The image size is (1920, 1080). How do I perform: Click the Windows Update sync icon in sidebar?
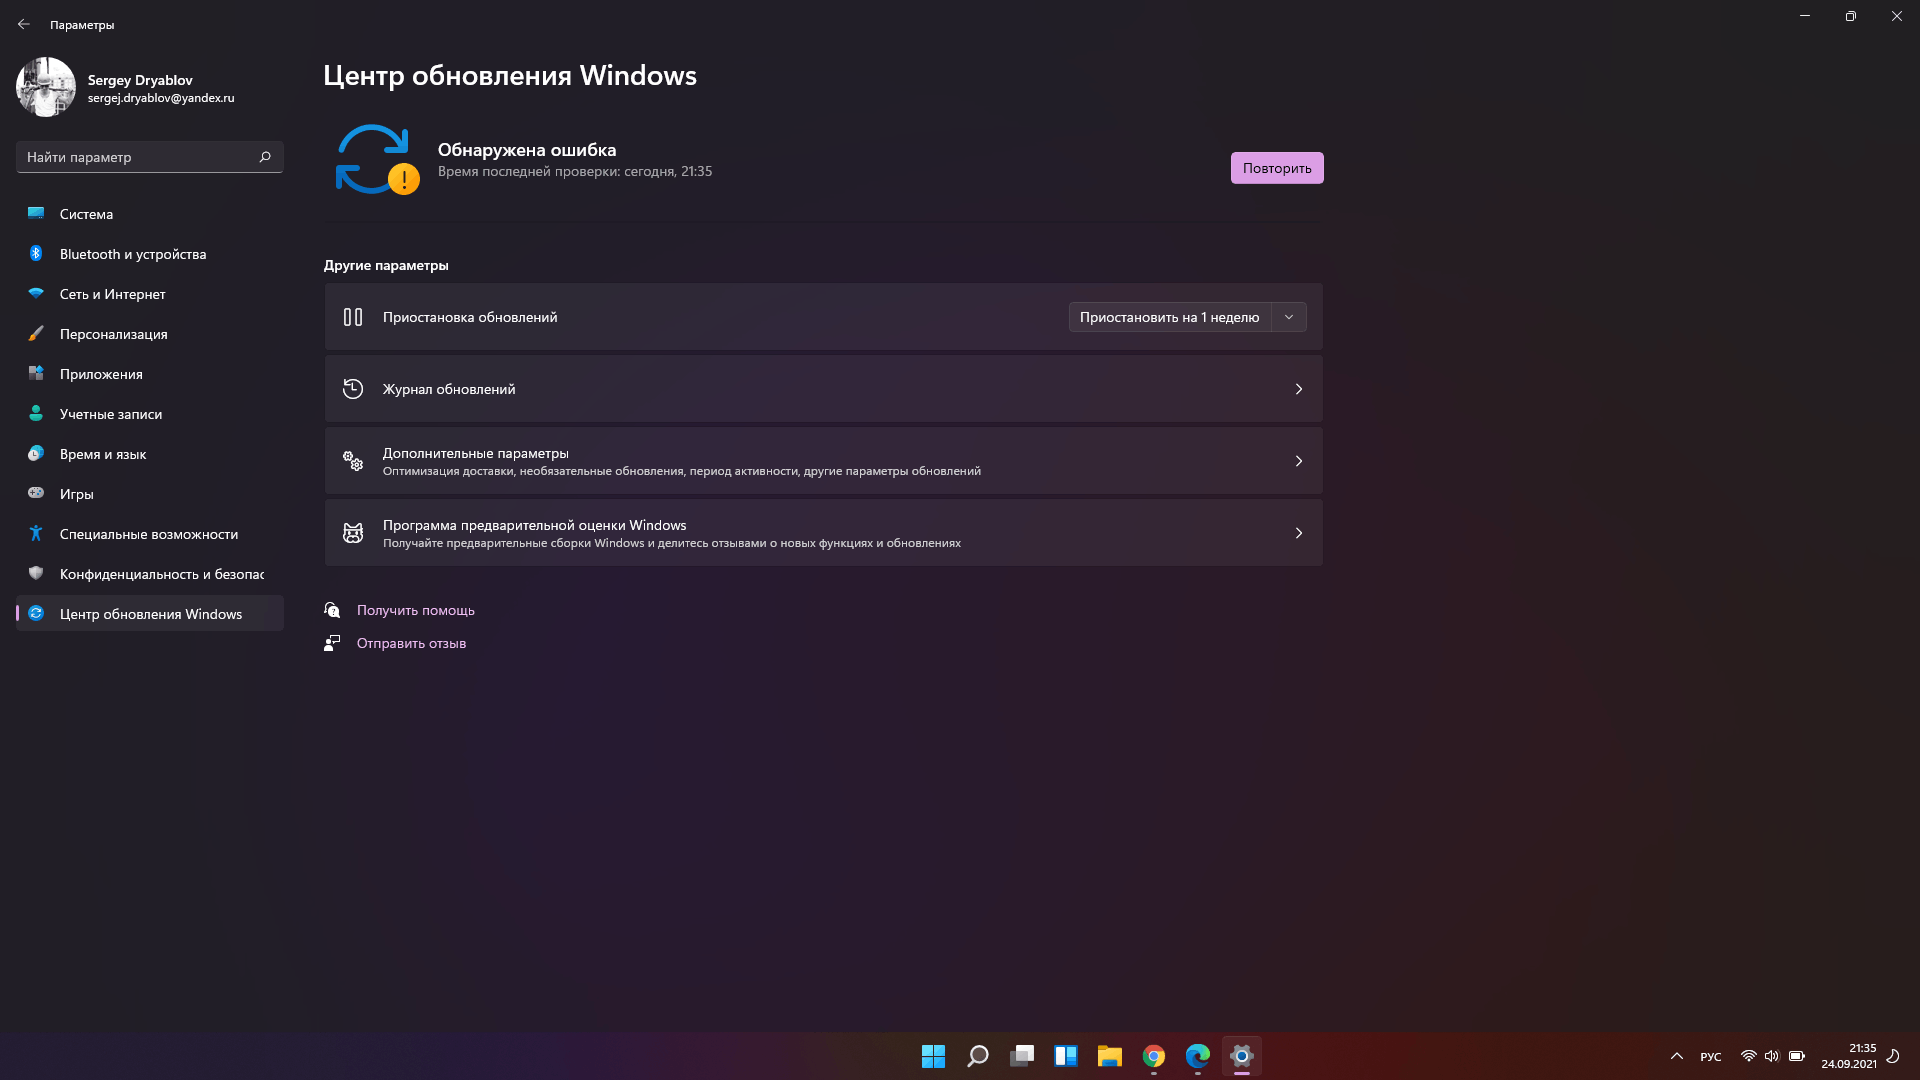click(36, 613)
